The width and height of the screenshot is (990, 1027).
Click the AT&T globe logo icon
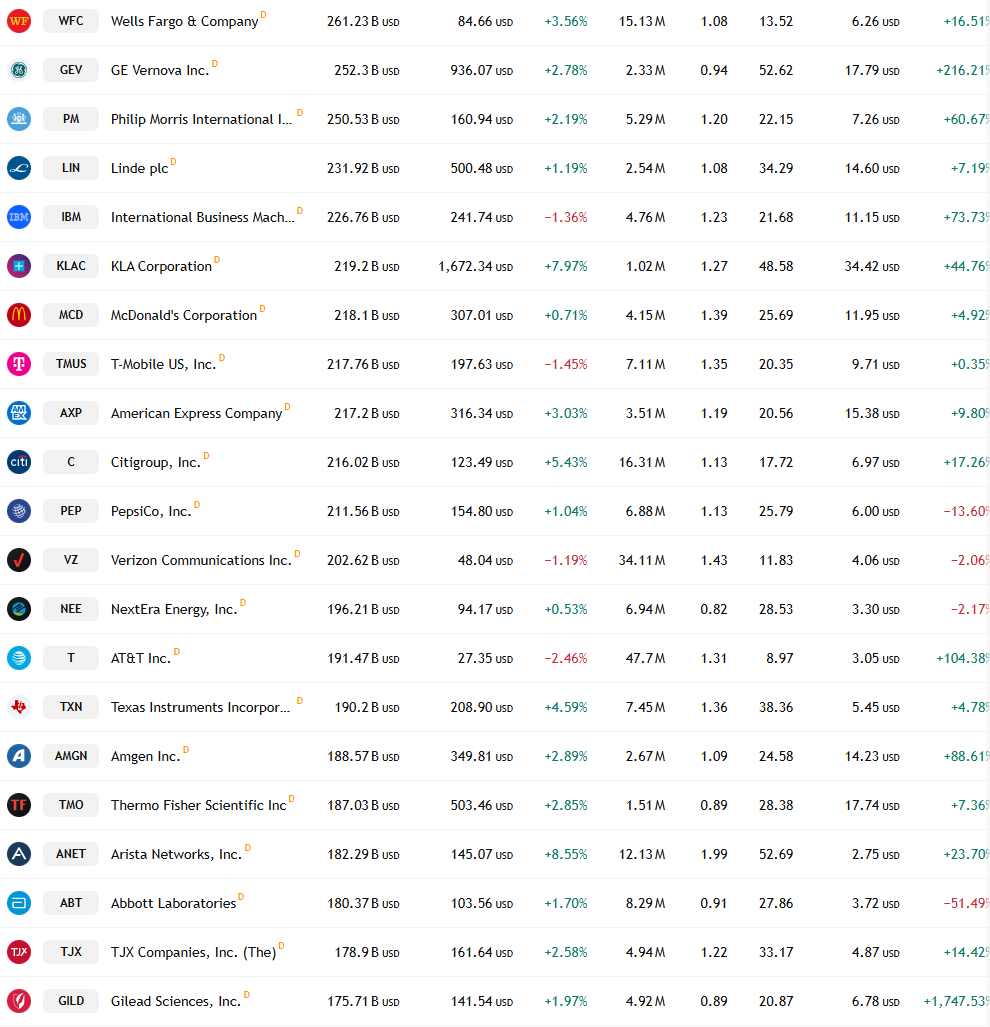[19, 658]
